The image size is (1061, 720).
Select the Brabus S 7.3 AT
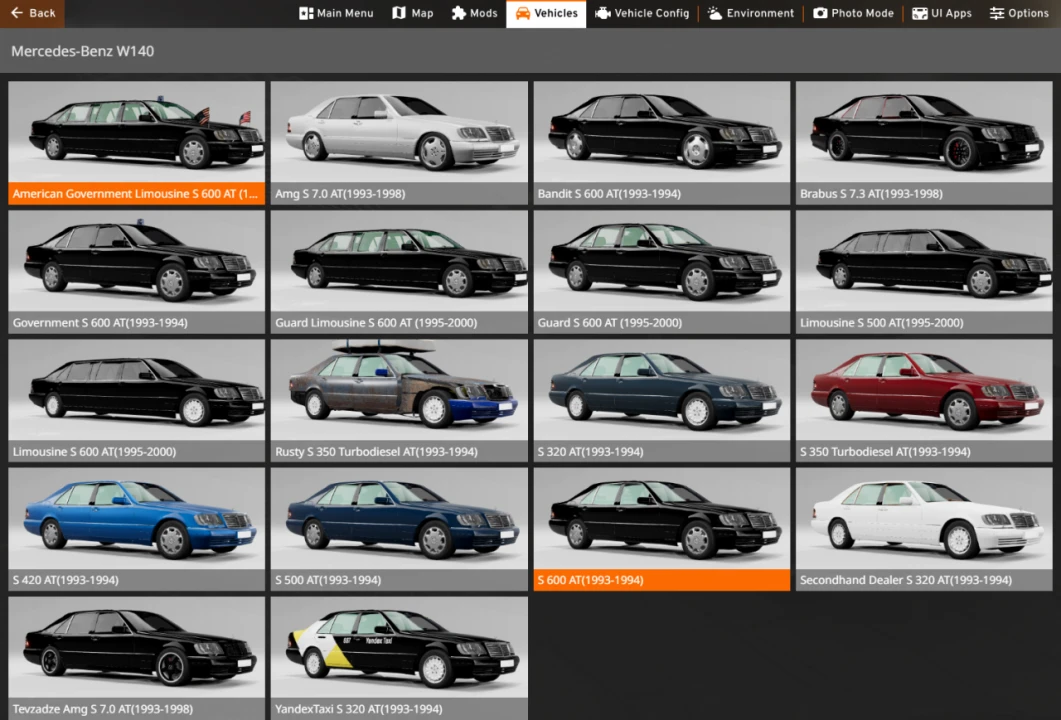pyautogui.click(x=922, y=140)
